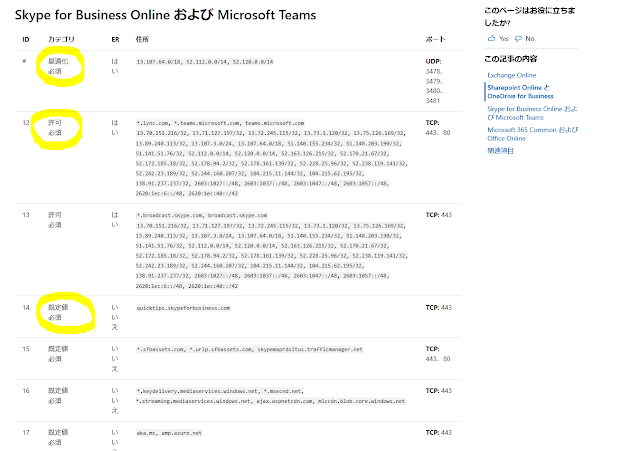Click TCP 443, 80 port in row 15
This screenshot has height=451, width=640.
(438, 354)
